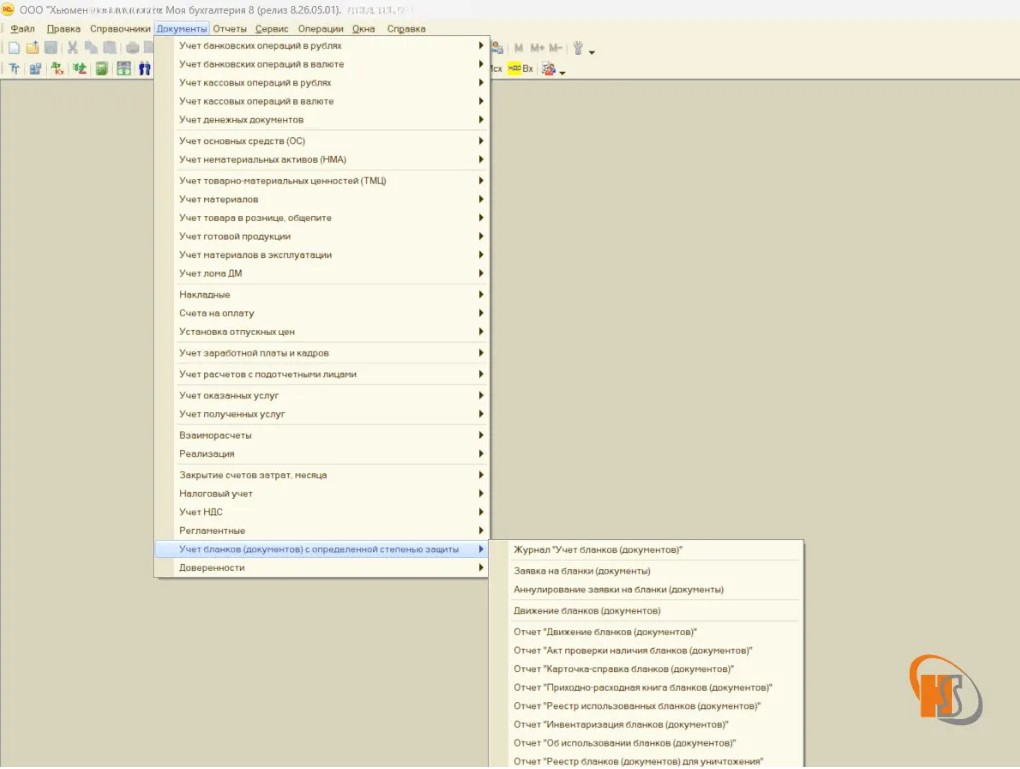Select Учет банковских операций в рублях
The width and height of the screenshot is (1020, 769).
322,46
